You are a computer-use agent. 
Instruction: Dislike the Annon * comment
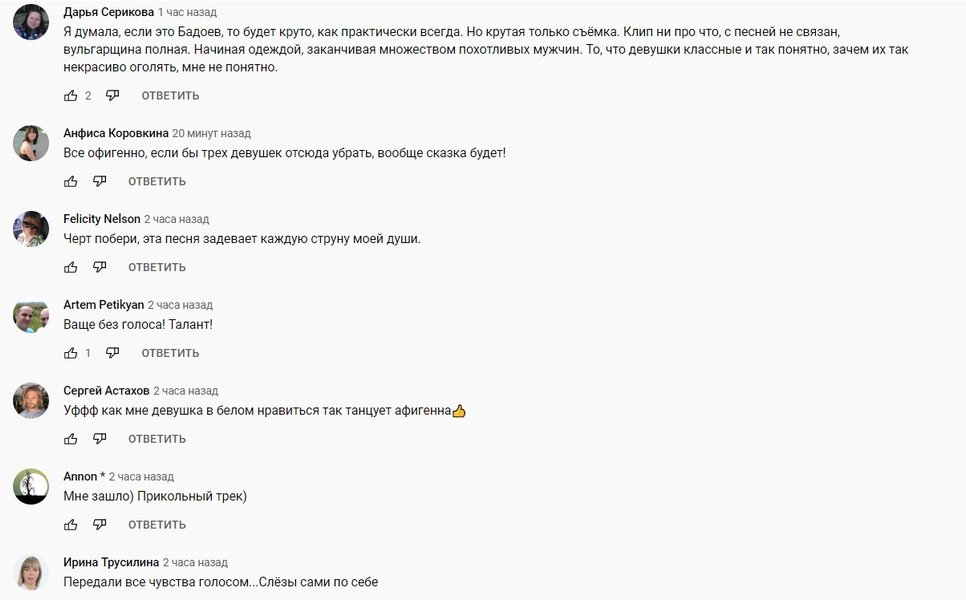pos(99,525)
